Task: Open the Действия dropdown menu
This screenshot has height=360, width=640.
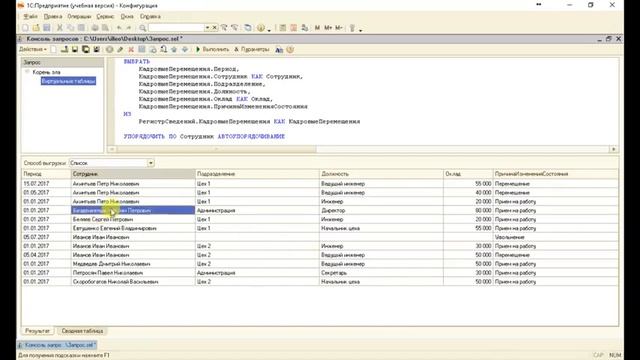Action: [33, 49]
